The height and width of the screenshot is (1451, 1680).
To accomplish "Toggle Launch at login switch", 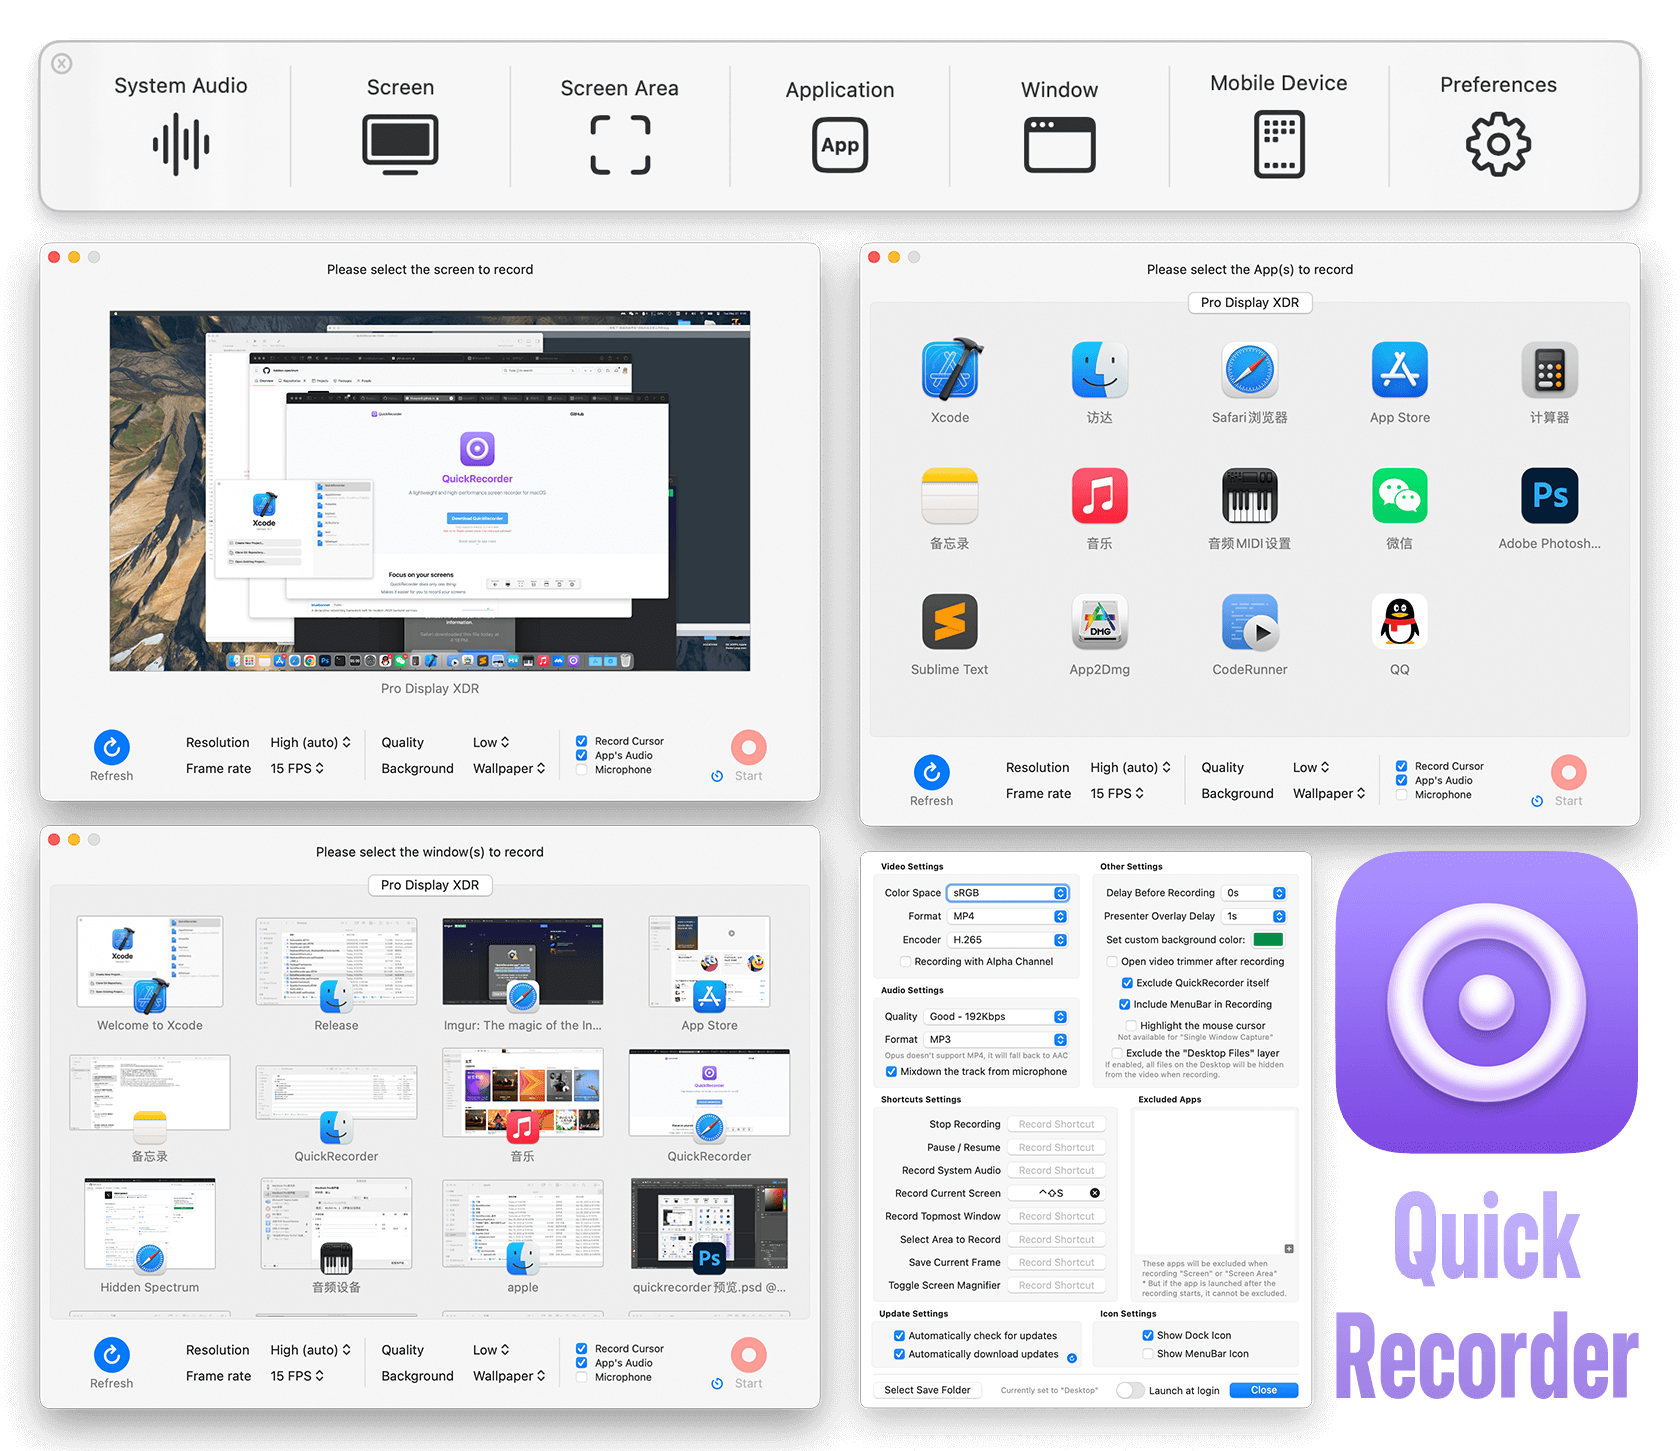I will coord(1131,1389).
